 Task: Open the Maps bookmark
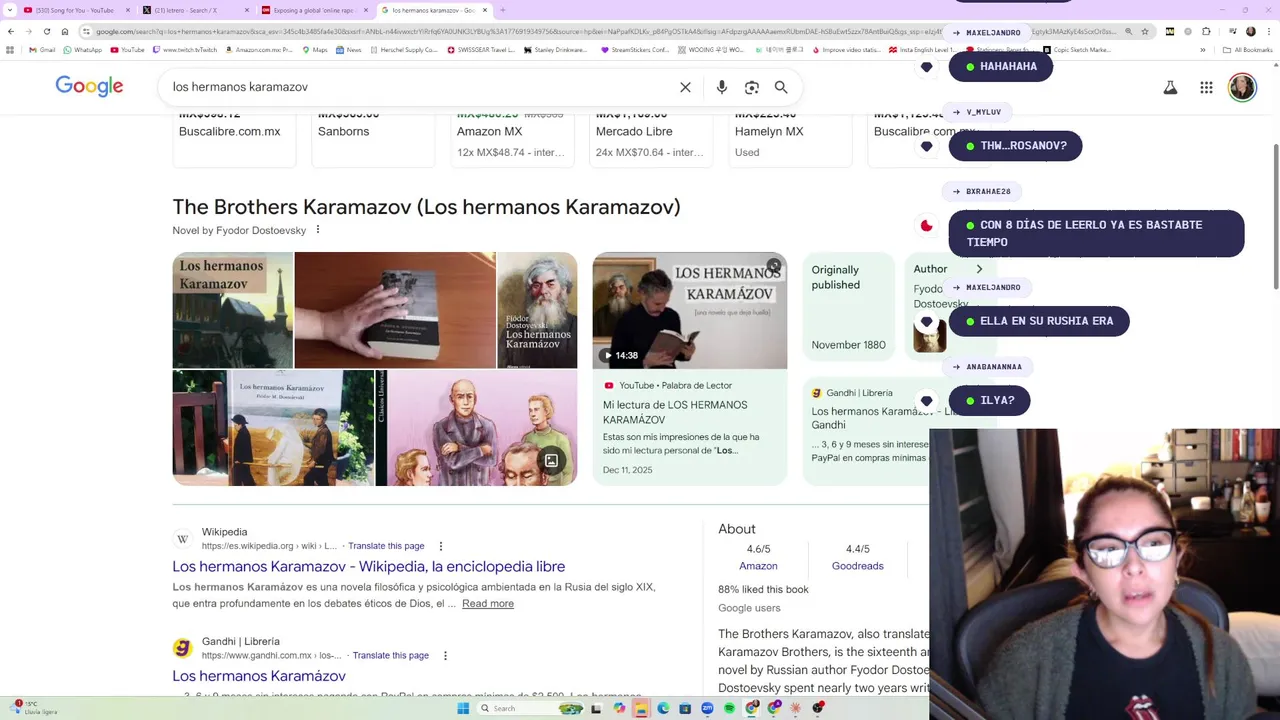point(314,49)
